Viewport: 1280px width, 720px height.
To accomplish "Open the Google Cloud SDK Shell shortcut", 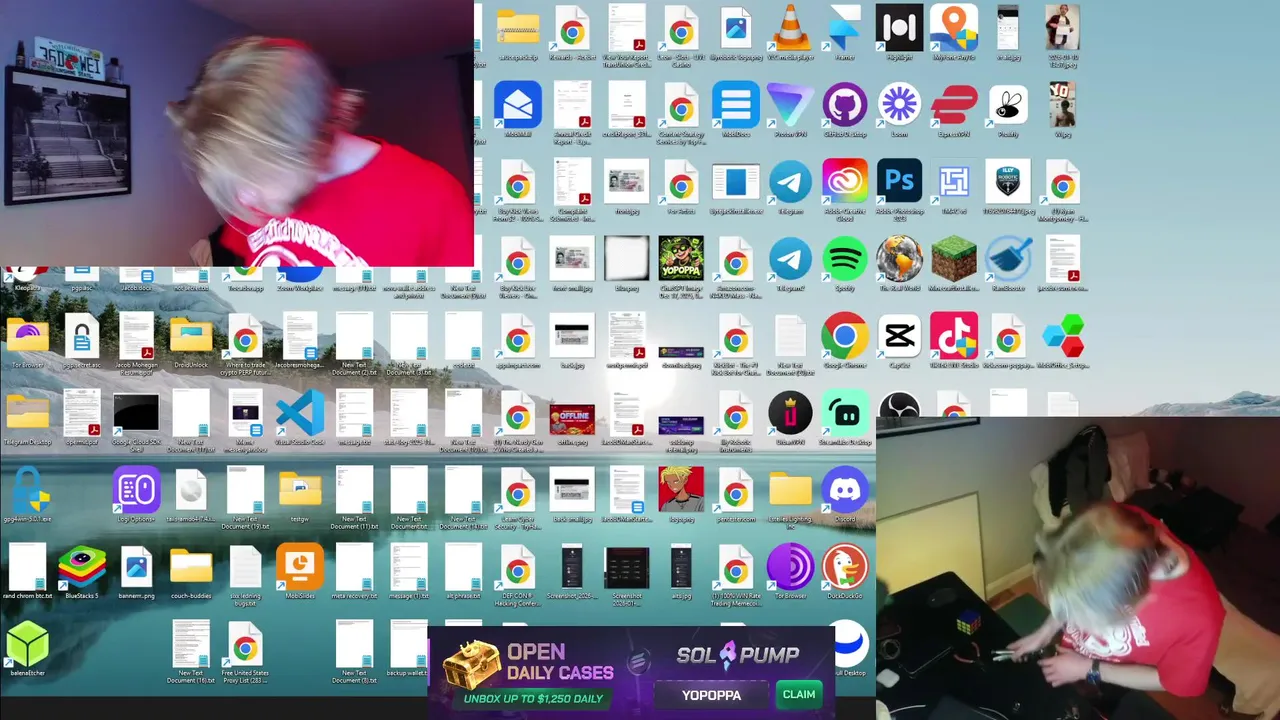I will click(x=136, y=413).
